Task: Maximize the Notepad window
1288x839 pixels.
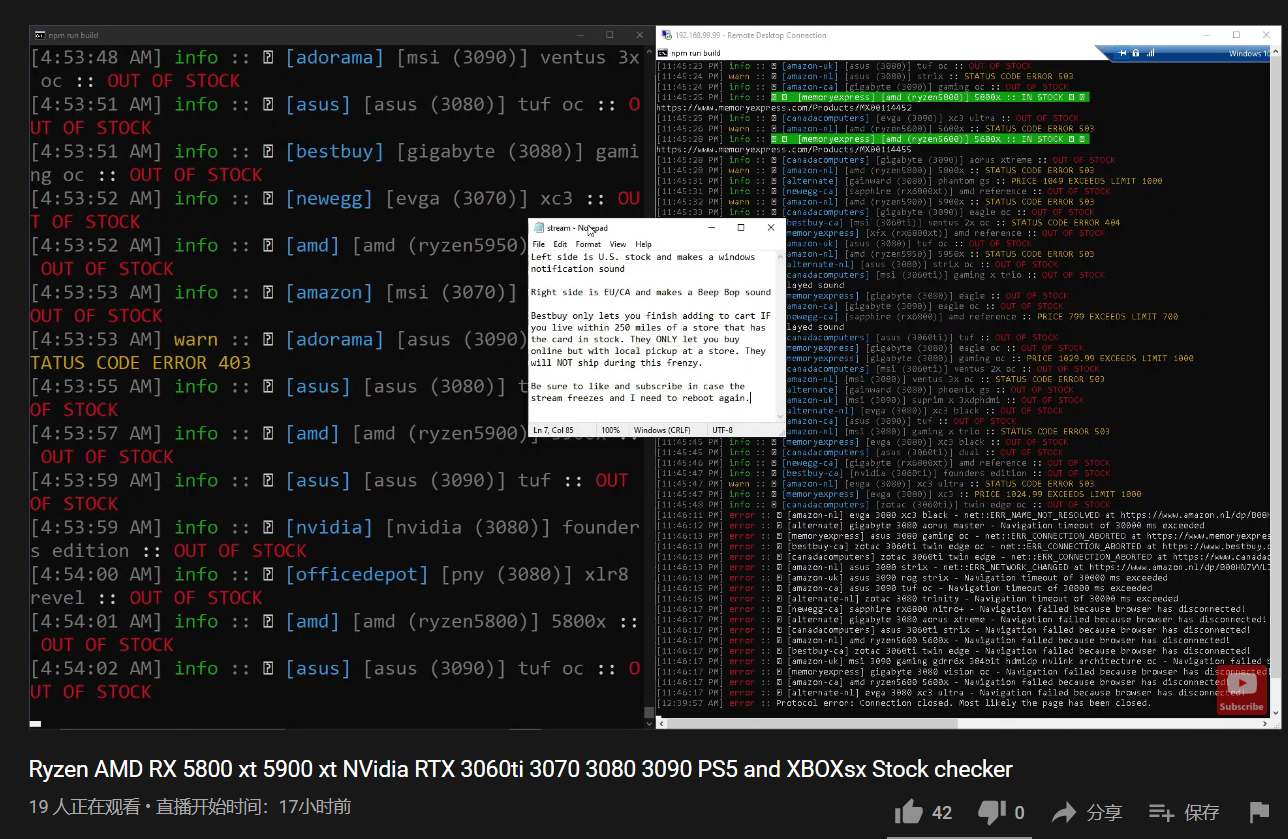Action: coord(741,228)
